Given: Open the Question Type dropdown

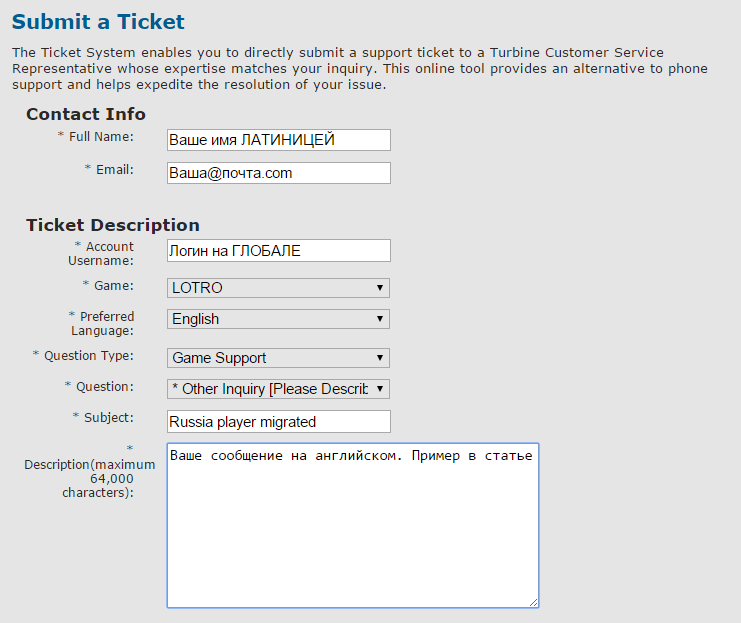Looking at the screenshot, I should pyautogui.click(x=278, y=358).
